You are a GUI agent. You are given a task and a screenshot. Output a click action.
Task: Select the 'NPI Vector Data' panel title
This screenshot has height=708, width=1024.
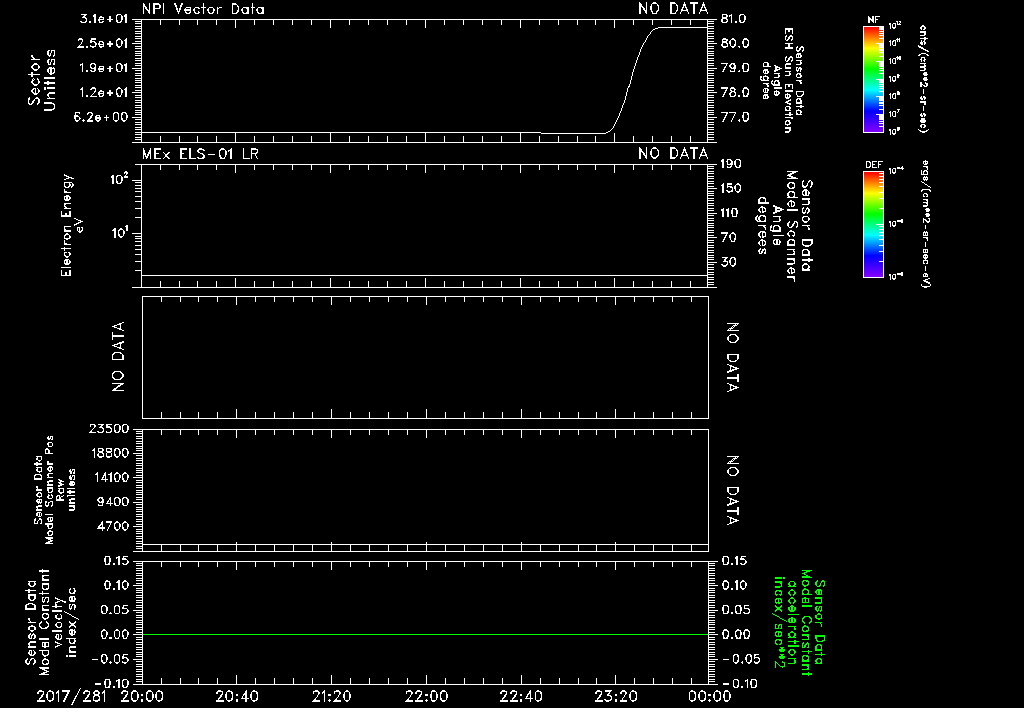[x=203, y=9]
